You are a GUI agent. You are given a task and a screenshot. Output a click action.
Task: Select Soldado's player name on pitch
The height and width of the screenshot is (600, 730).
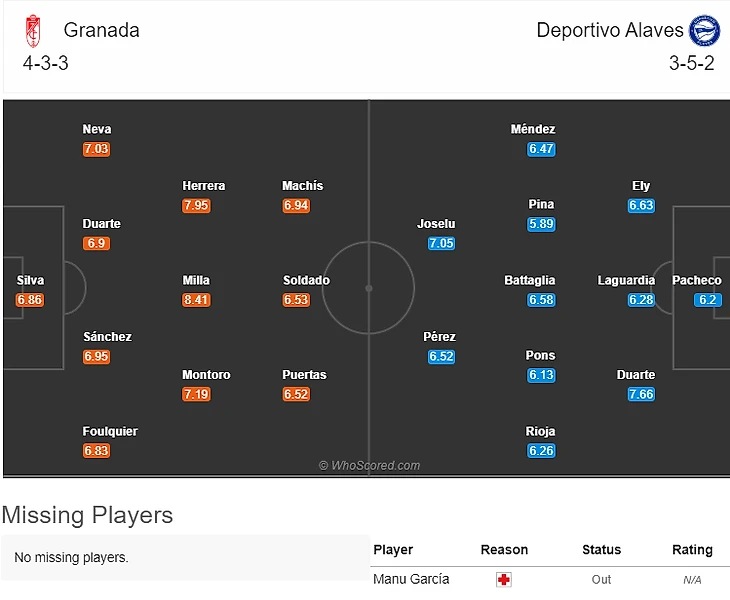click(x=306, y=280)
